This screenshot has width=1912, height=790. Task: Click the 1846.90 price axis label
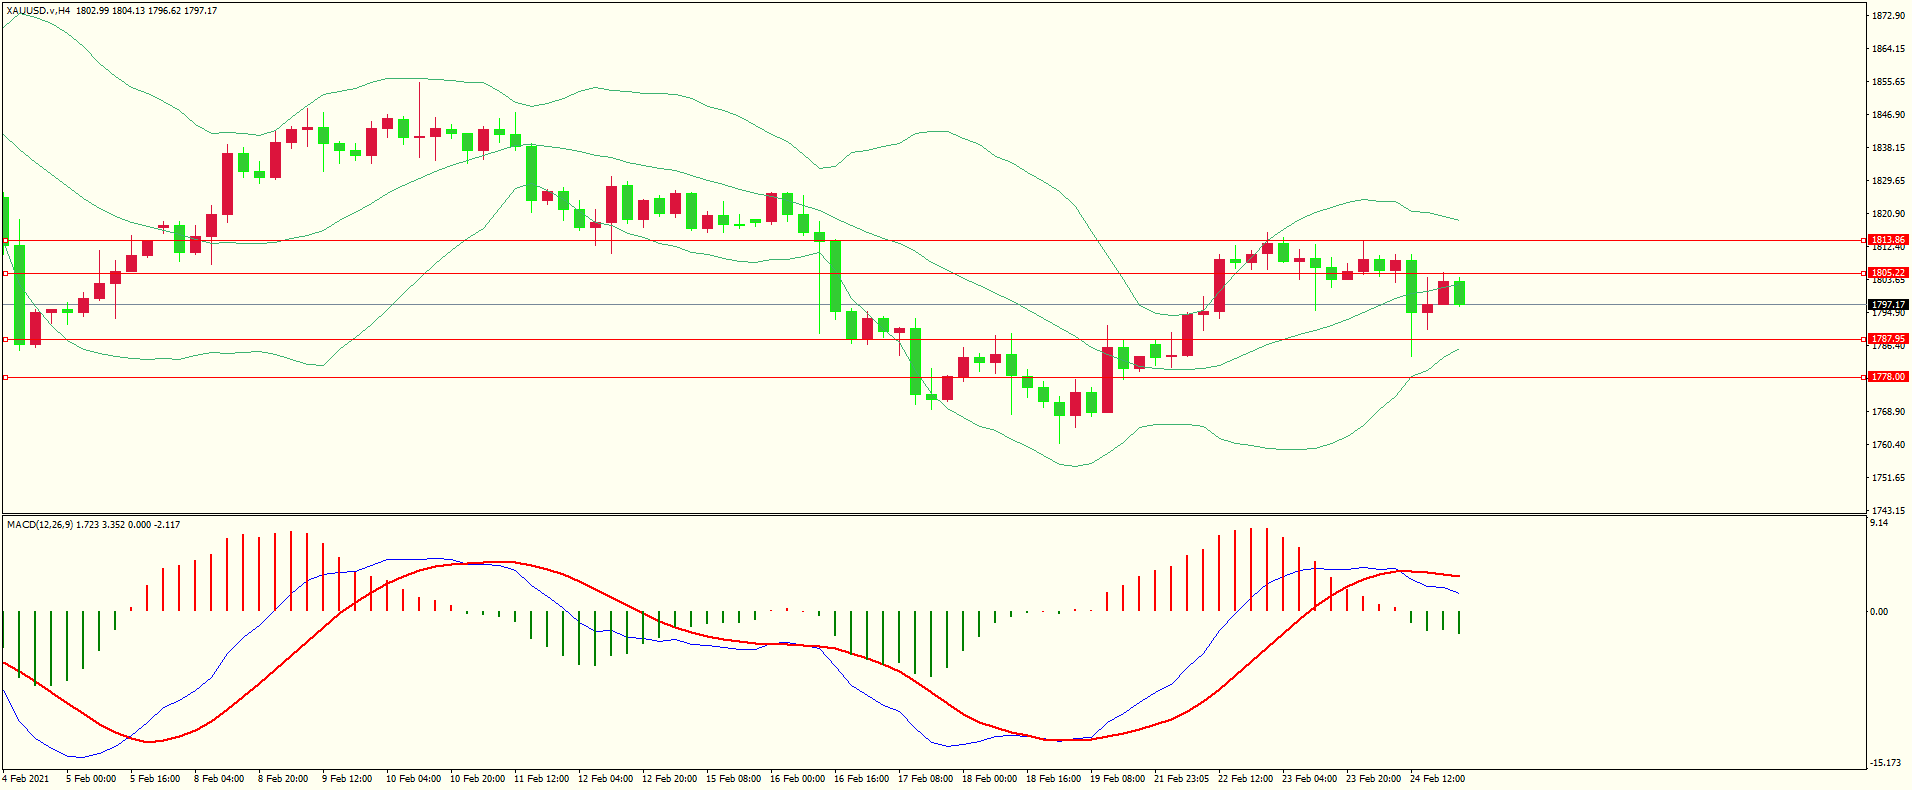pos(1888,115)
